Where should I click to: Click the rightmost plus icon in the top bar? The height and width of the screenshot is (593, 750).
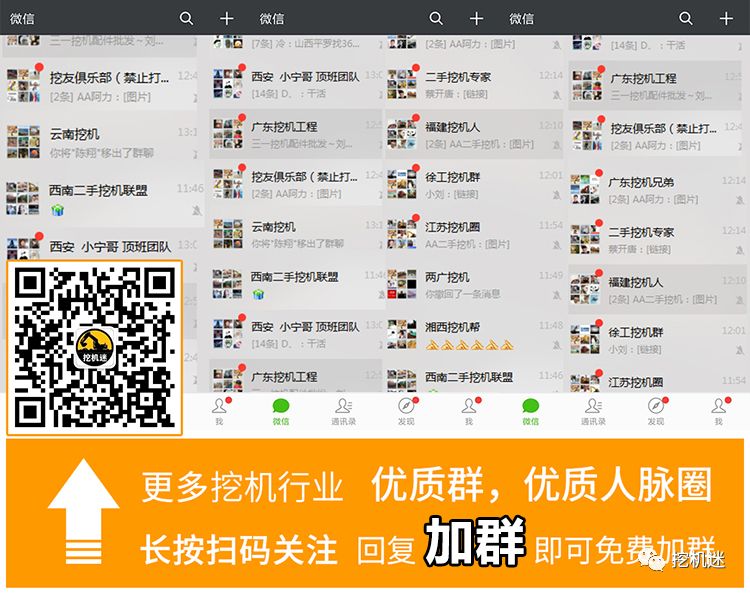pos(726,19)
